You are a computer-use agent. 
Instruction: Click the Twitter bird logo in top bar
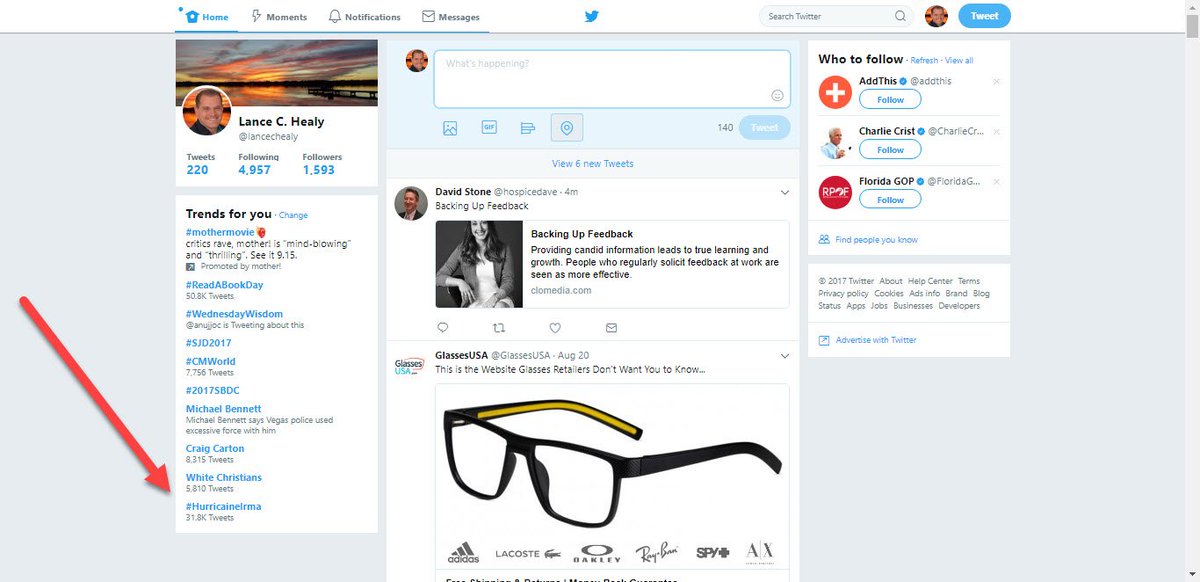pyautogui.click(x=592, y=16)
